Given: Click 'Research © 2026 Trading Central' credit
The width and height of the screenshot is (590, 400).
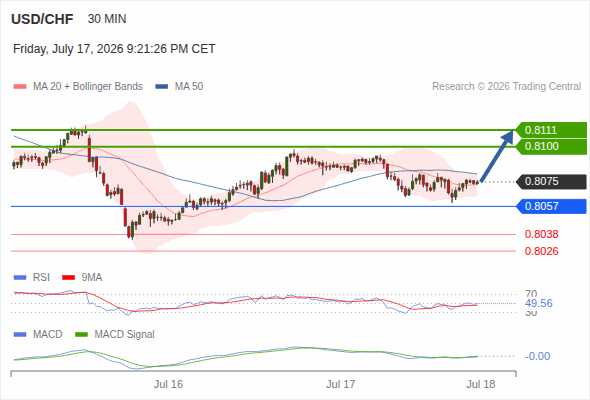Looking at the screenshot, I should coord(506,87).
